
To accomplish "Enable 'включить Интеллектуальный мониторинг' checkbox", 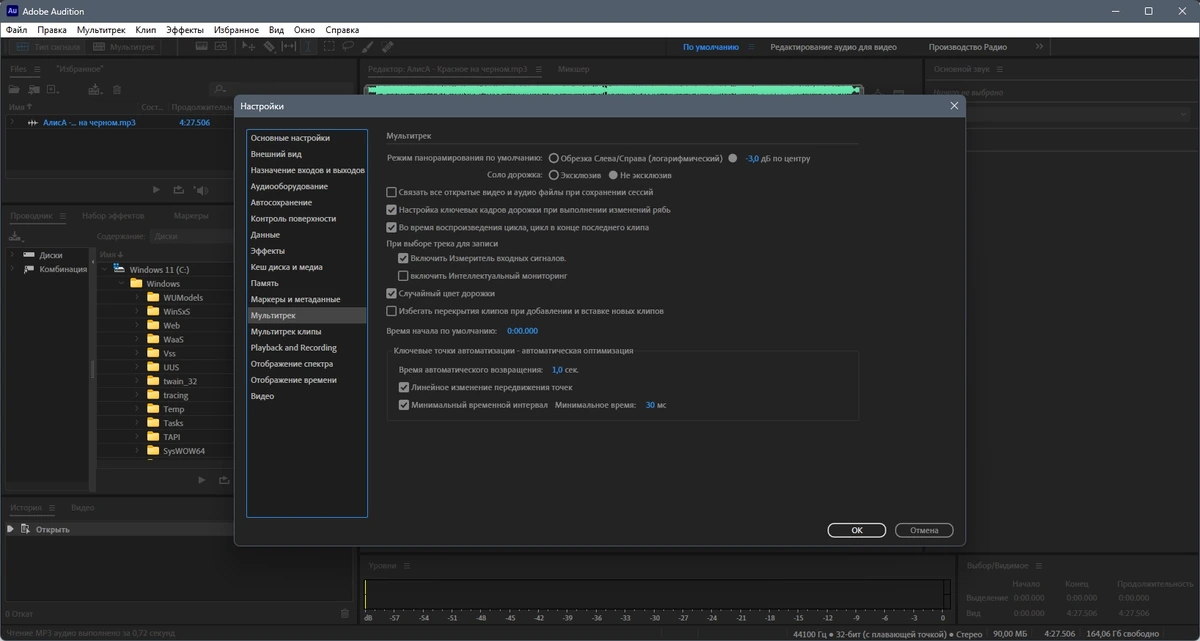I will click(x=403, y=275).
